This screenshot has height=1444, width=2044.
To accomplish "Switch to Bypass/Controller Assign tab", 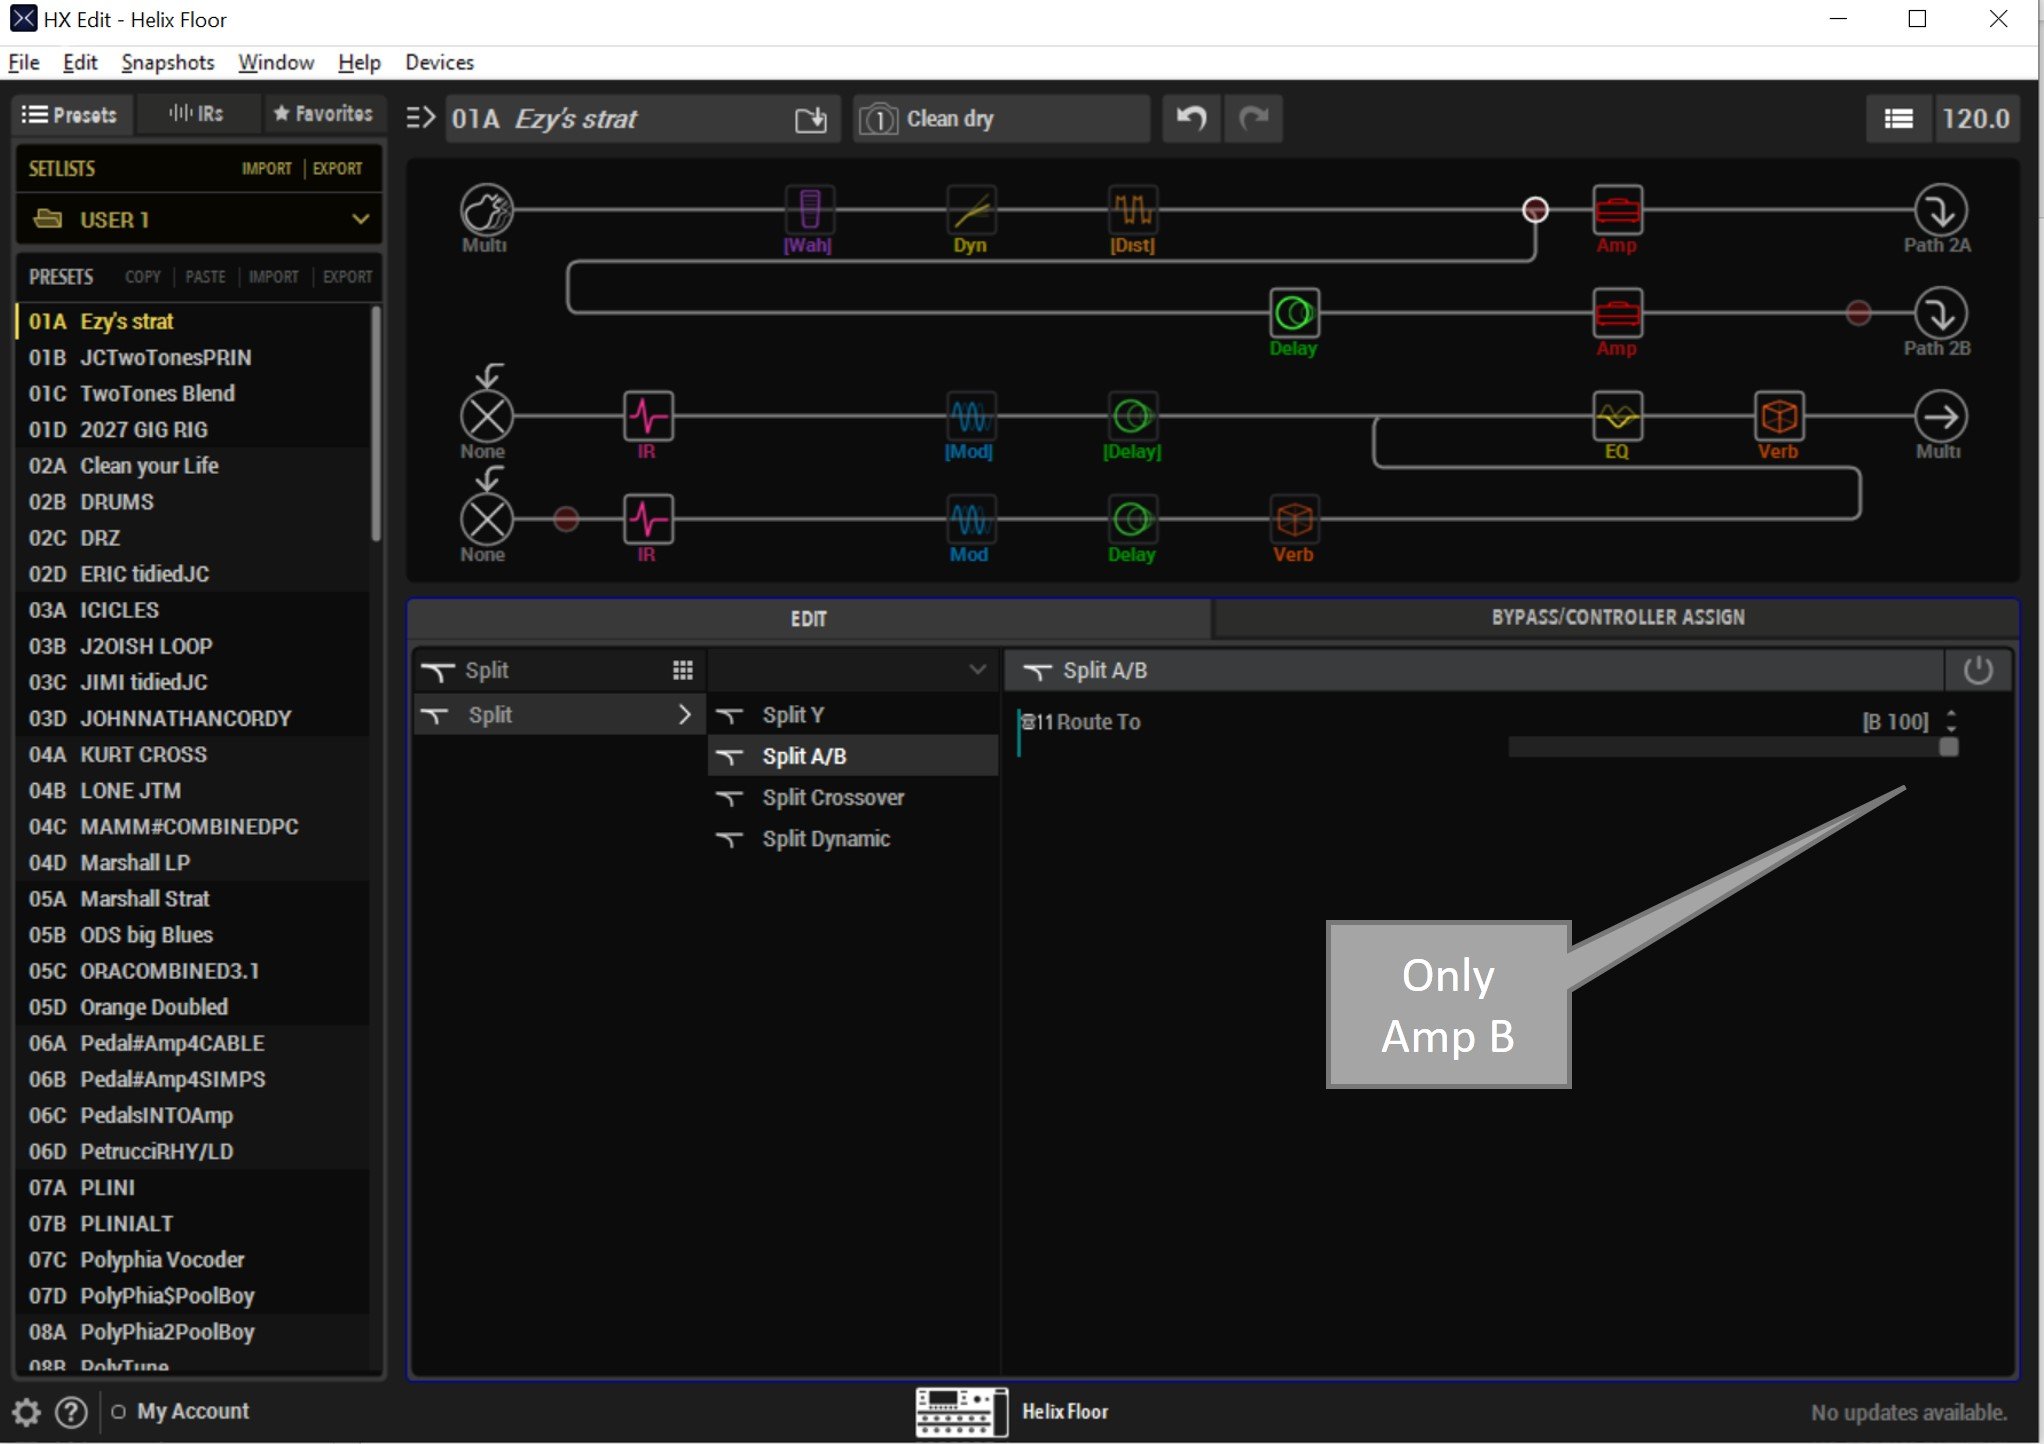I will click(1617, 618).
